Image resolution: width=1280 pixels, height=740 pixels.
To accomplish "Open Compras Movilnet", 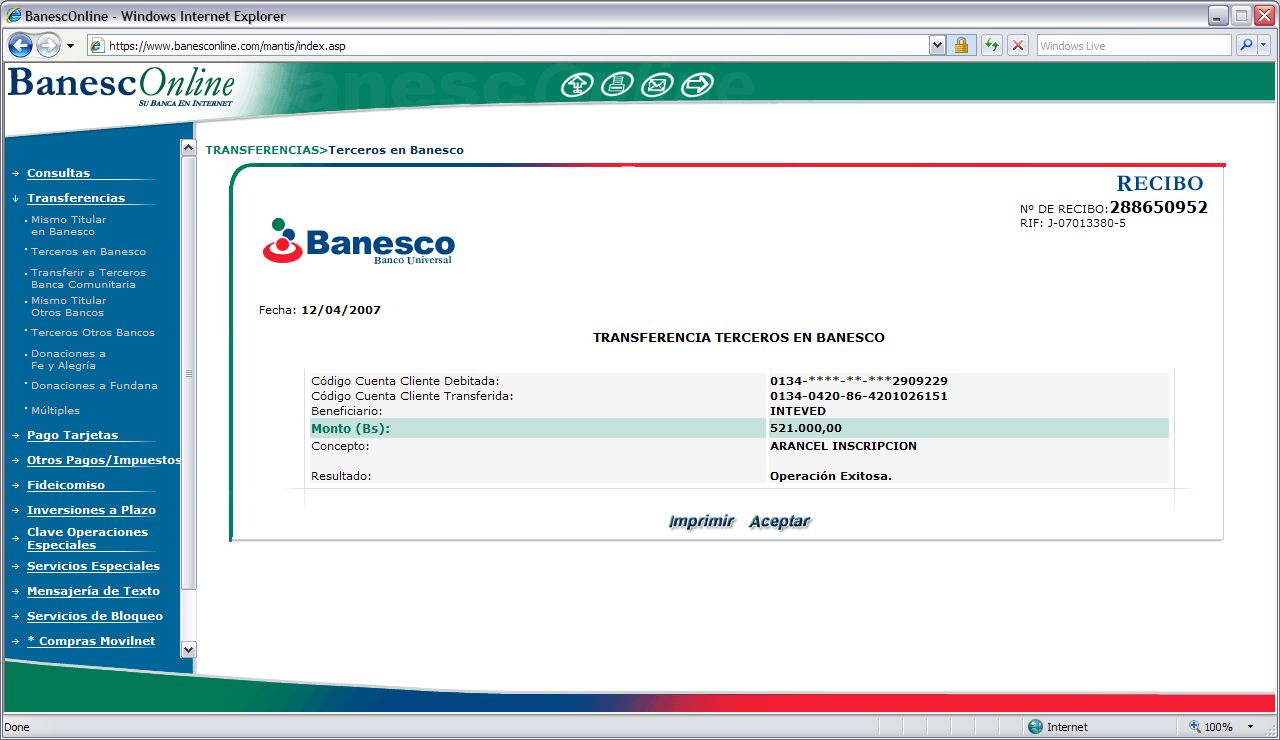I will tap(91, 641).
